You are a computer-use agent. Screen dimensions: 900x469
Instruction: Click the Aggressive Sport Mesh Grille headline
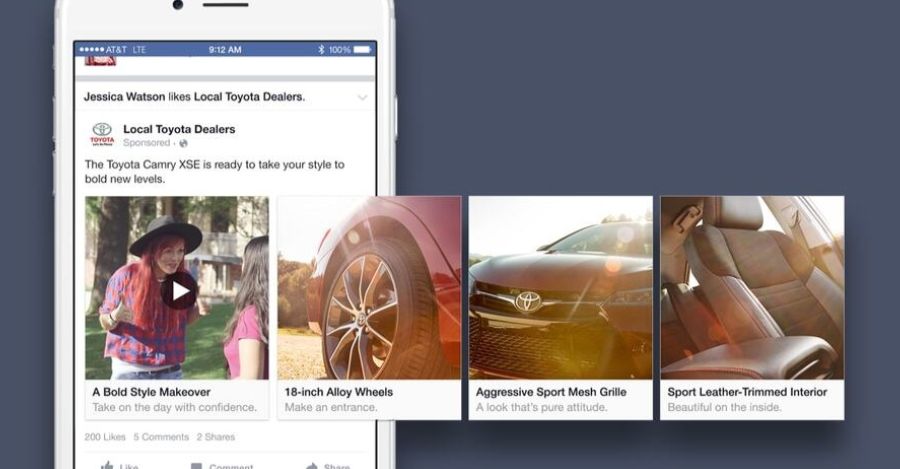coord(551,392)
